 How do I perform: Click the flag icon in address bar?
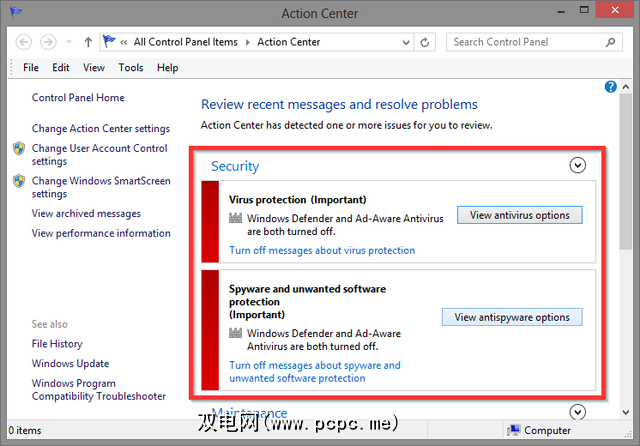[x=109, y=41]
